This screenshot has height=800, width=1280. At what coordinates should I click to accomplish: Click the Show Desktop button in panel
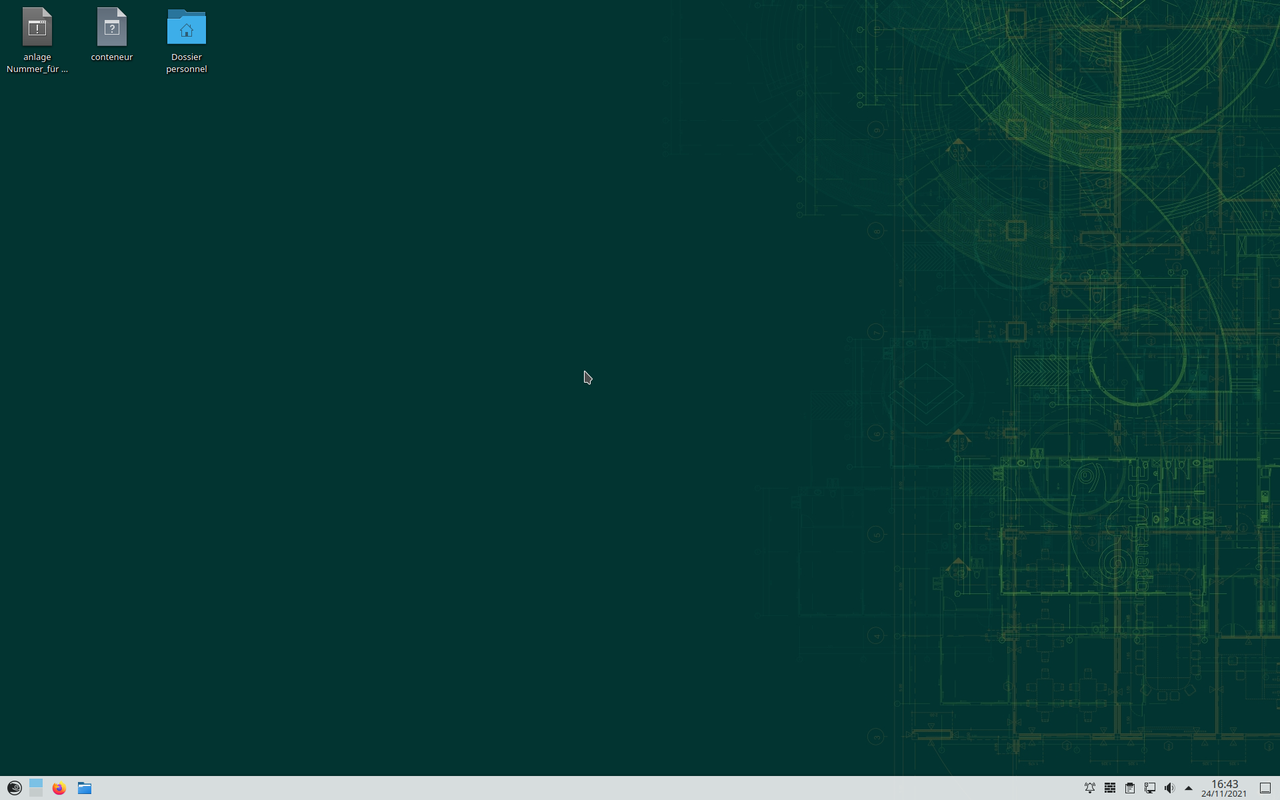(x=1265, y=788)
